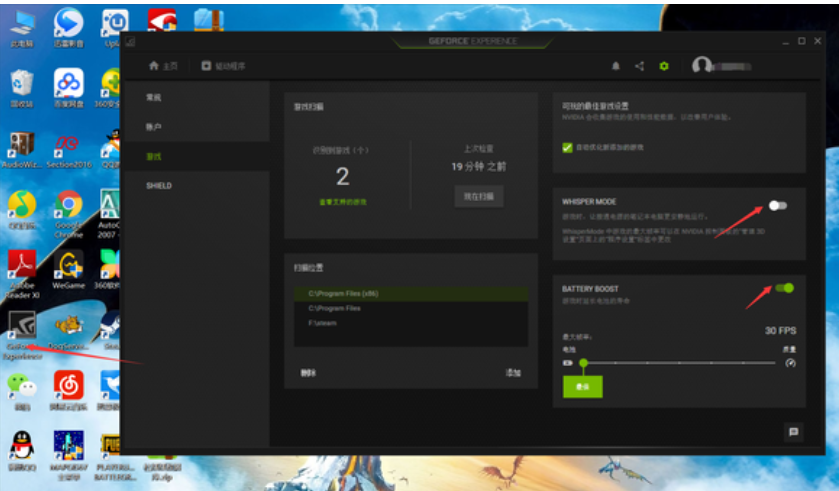Select 账户 (Account) in the sidebar
The height and width of the screenshot is (491, 839).
[153, 127]
